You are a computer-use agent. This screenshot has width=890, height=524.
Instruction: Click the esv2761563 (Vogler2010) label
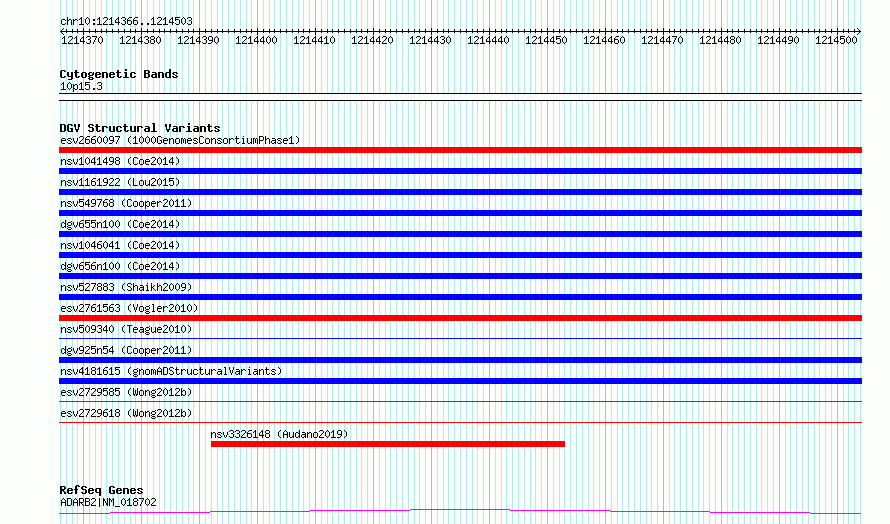point(129,308)
